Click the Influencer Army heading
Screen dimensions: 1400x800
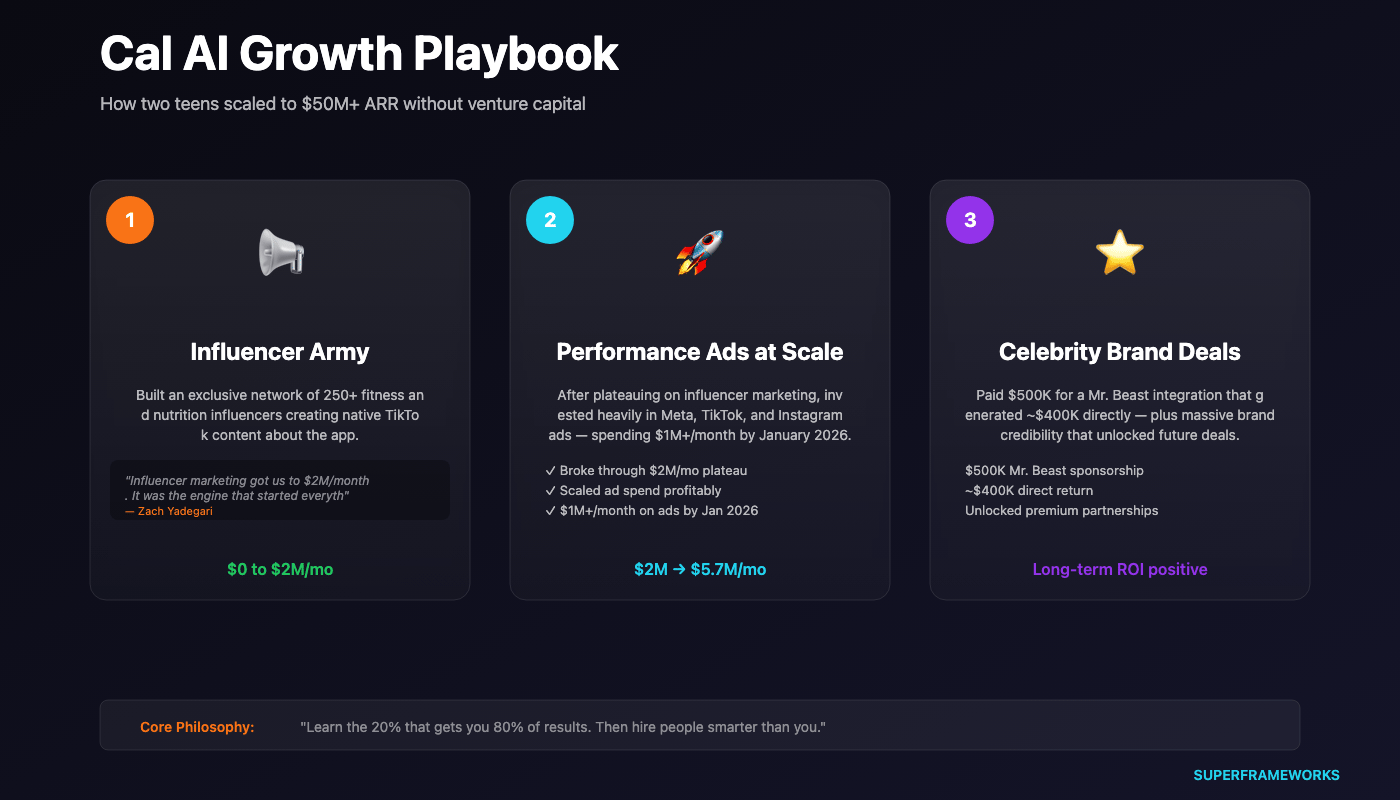point(280,352)
